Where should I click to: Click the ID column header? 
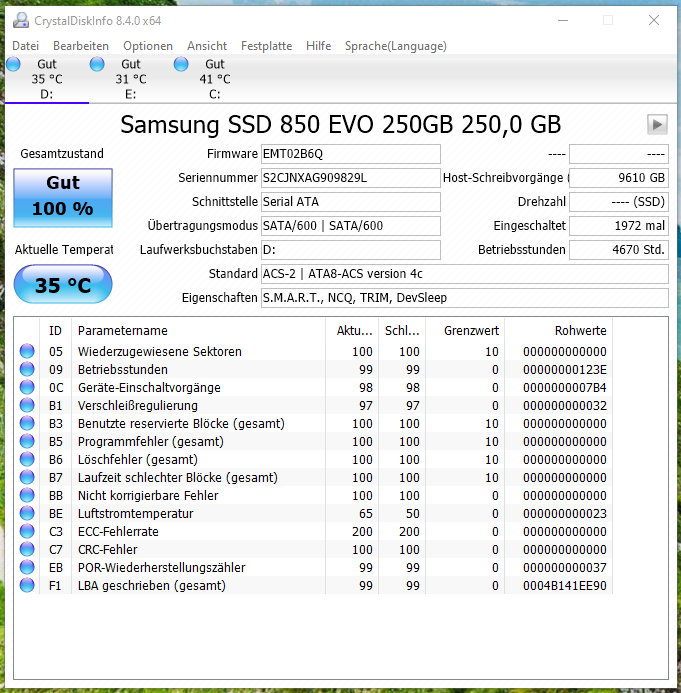click(55, 331)
